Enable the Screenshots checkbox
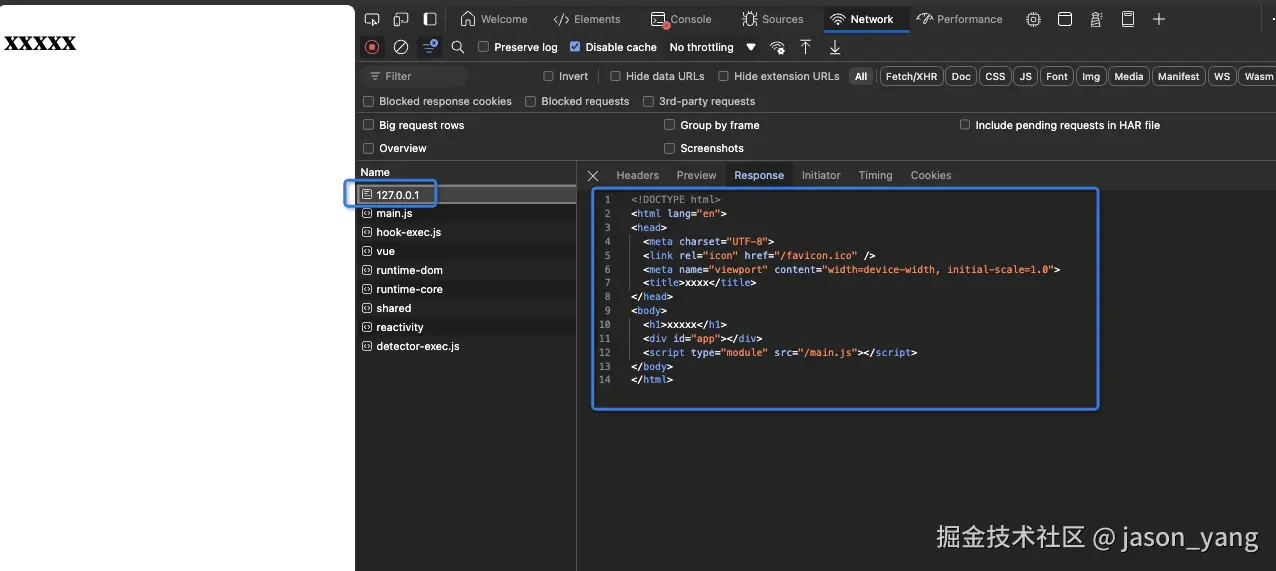The height and width of the screenshot is (571, 1276). click(x=669, y=148)
